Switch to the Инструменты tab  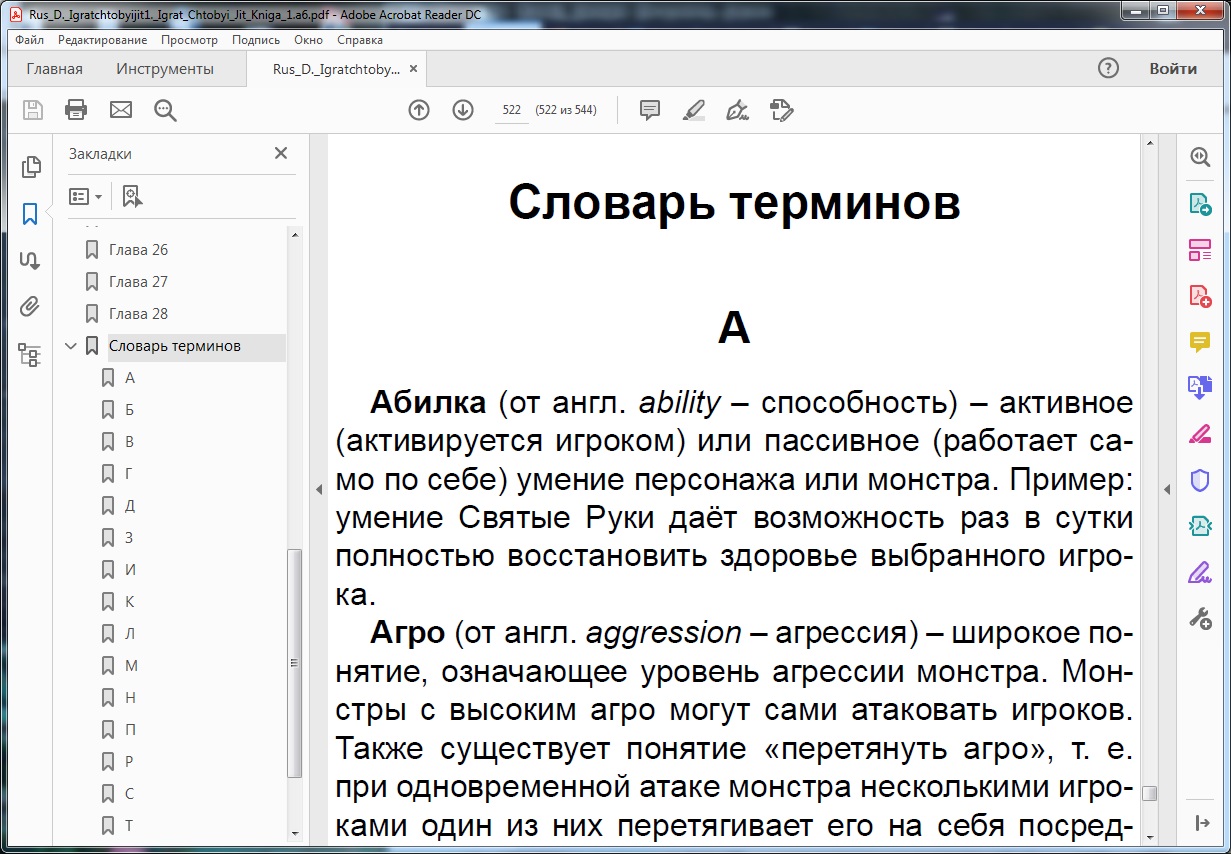pos(165,69)
